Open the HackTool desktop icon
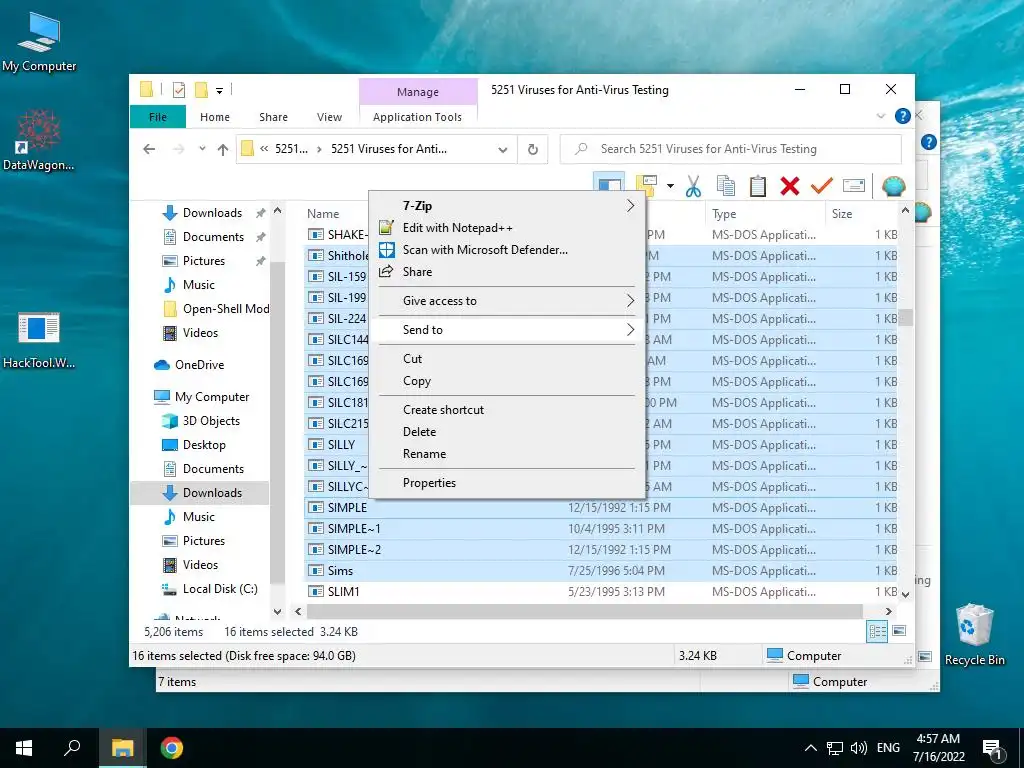Screen dimensions: 1024x768 [39, 341]
